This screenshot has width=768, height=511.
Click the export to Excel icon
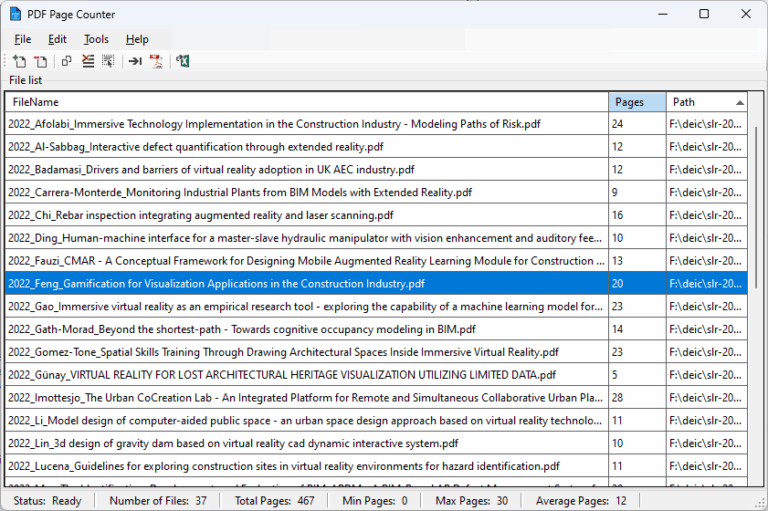183,61
